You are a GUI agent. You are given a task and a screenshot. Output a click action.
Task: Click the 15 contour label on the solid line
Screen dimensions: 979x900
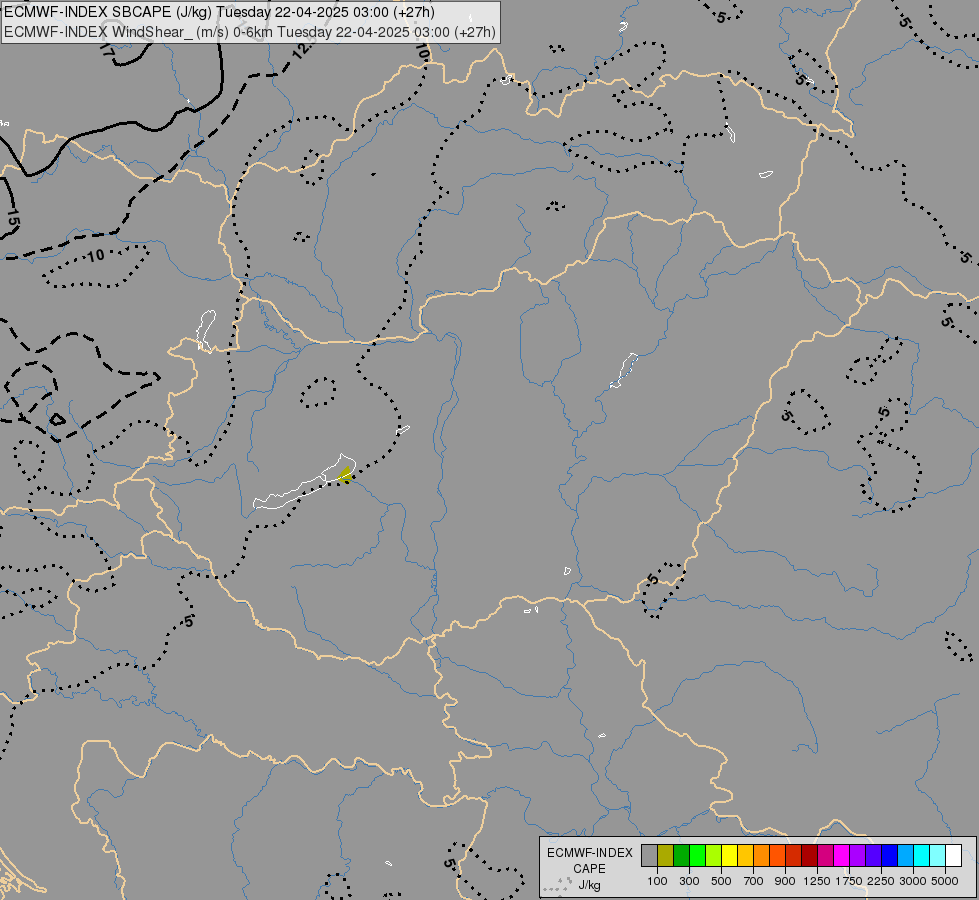point(13,219)
